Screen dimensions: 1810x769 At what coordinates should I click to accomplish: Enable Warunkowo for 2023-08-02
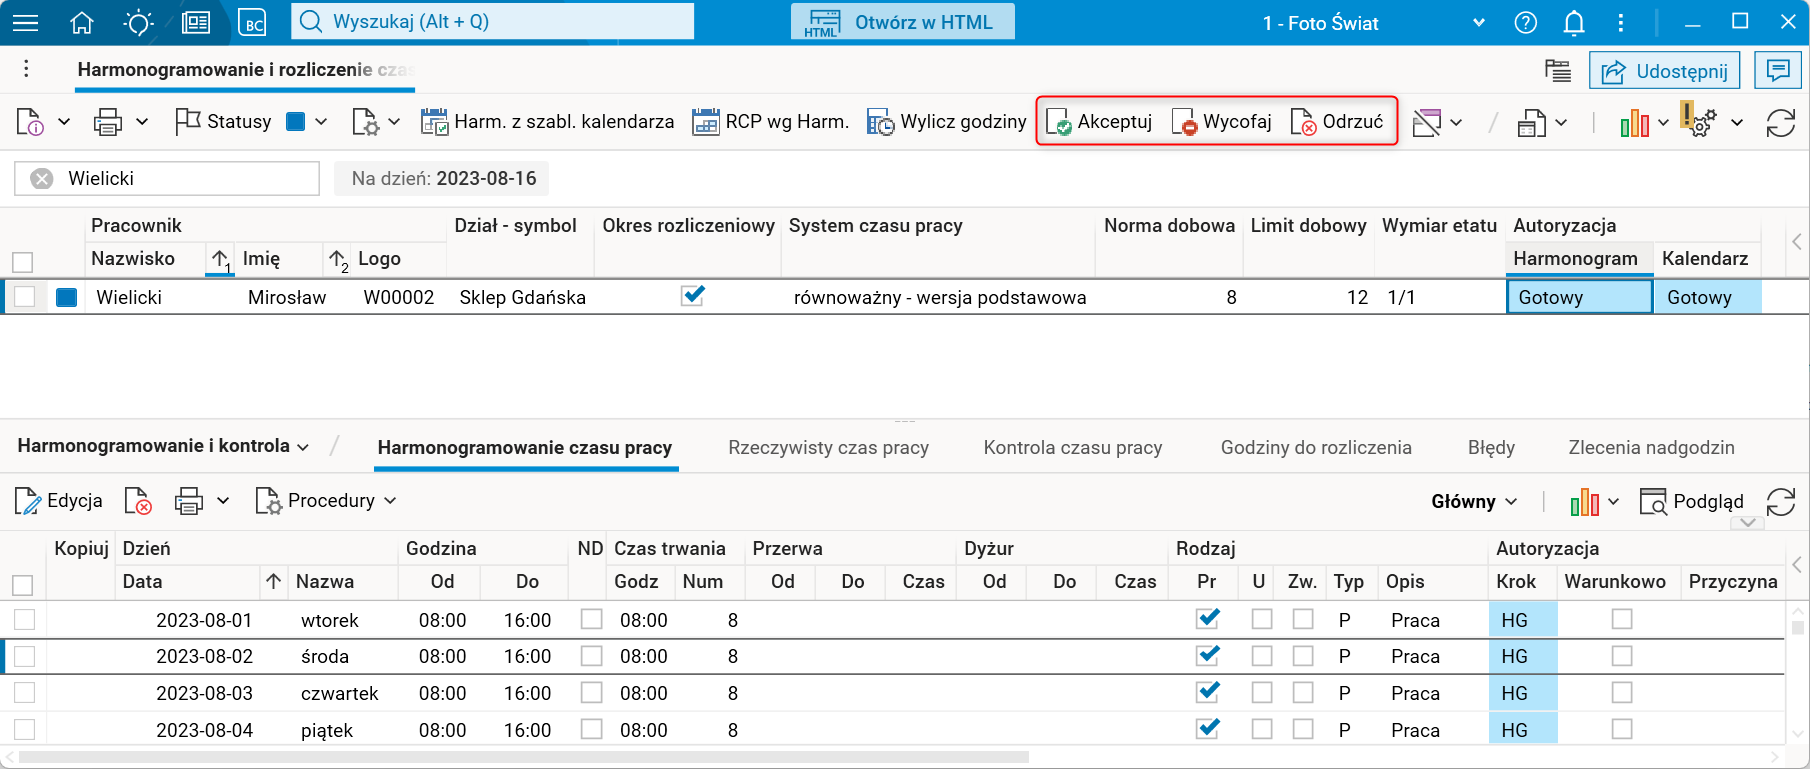(1622, 656)
